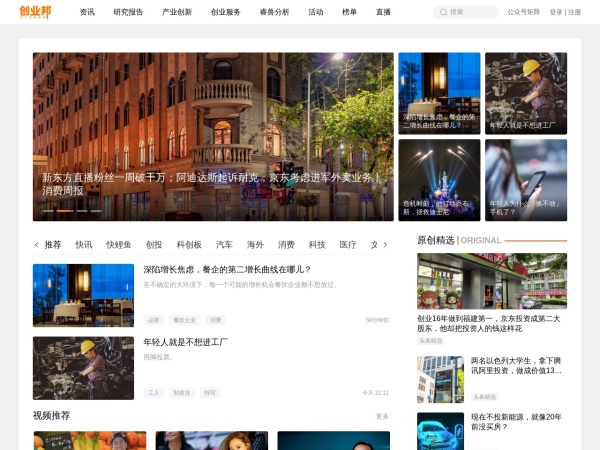Open the 公众号矩阵 link
Viewport: 600px width, 450px height.
pos(523,12)
